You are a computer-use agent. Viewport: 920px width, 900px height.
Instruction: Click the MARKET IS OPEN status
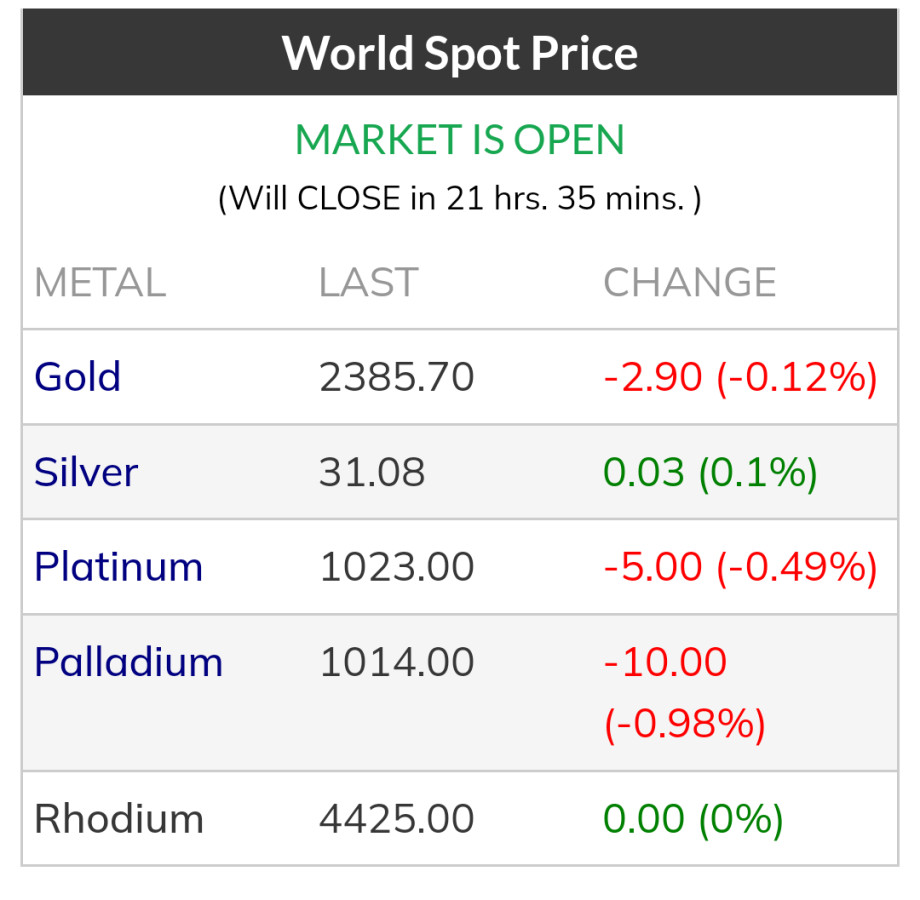(x=460, y=140)
